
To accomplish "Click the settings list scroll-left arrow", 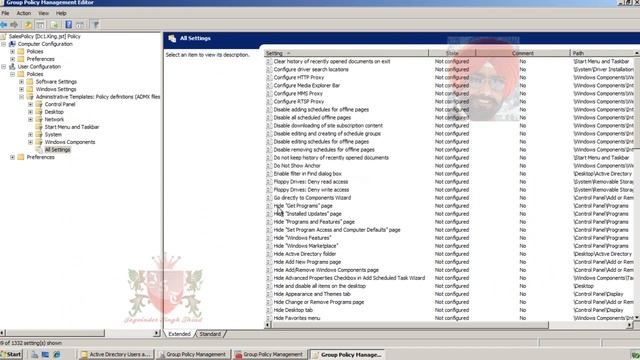I will [x=268, y=325].
